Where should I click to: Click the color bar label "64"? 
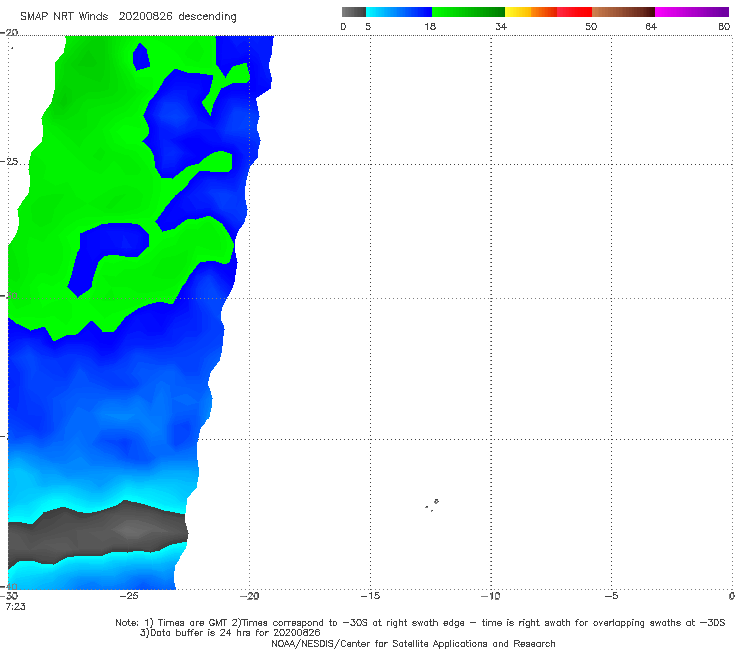click(x=651, y=27)
